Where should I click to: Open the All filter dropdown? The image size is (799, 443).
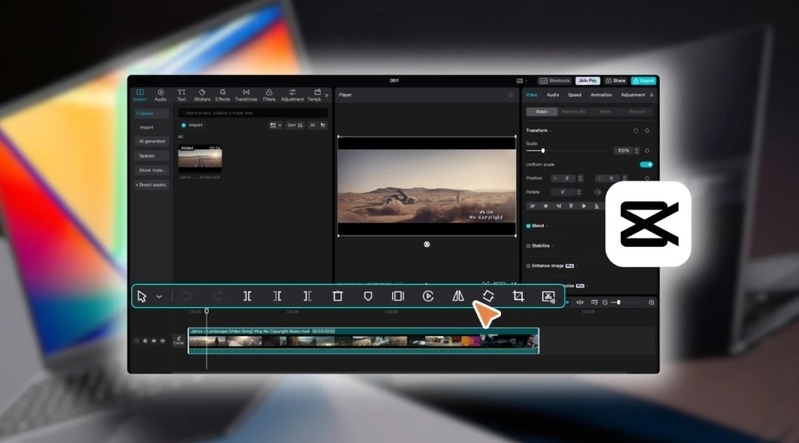coord(317,125)
